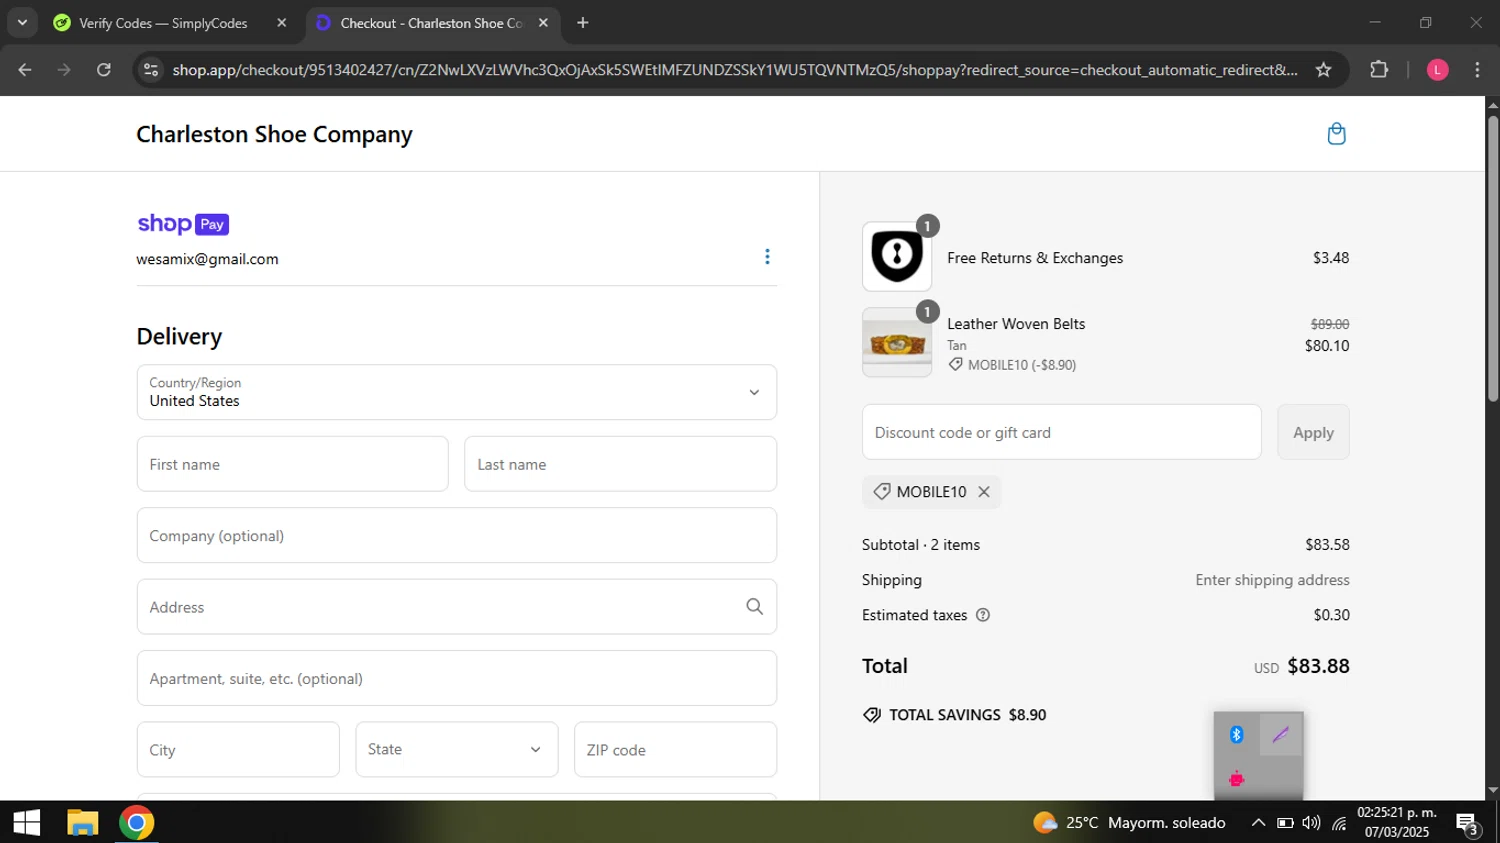This screenshot has width=1500, height=843.
Task: Click the 'Leather Woven Belts' item name
Action: 1016,324
